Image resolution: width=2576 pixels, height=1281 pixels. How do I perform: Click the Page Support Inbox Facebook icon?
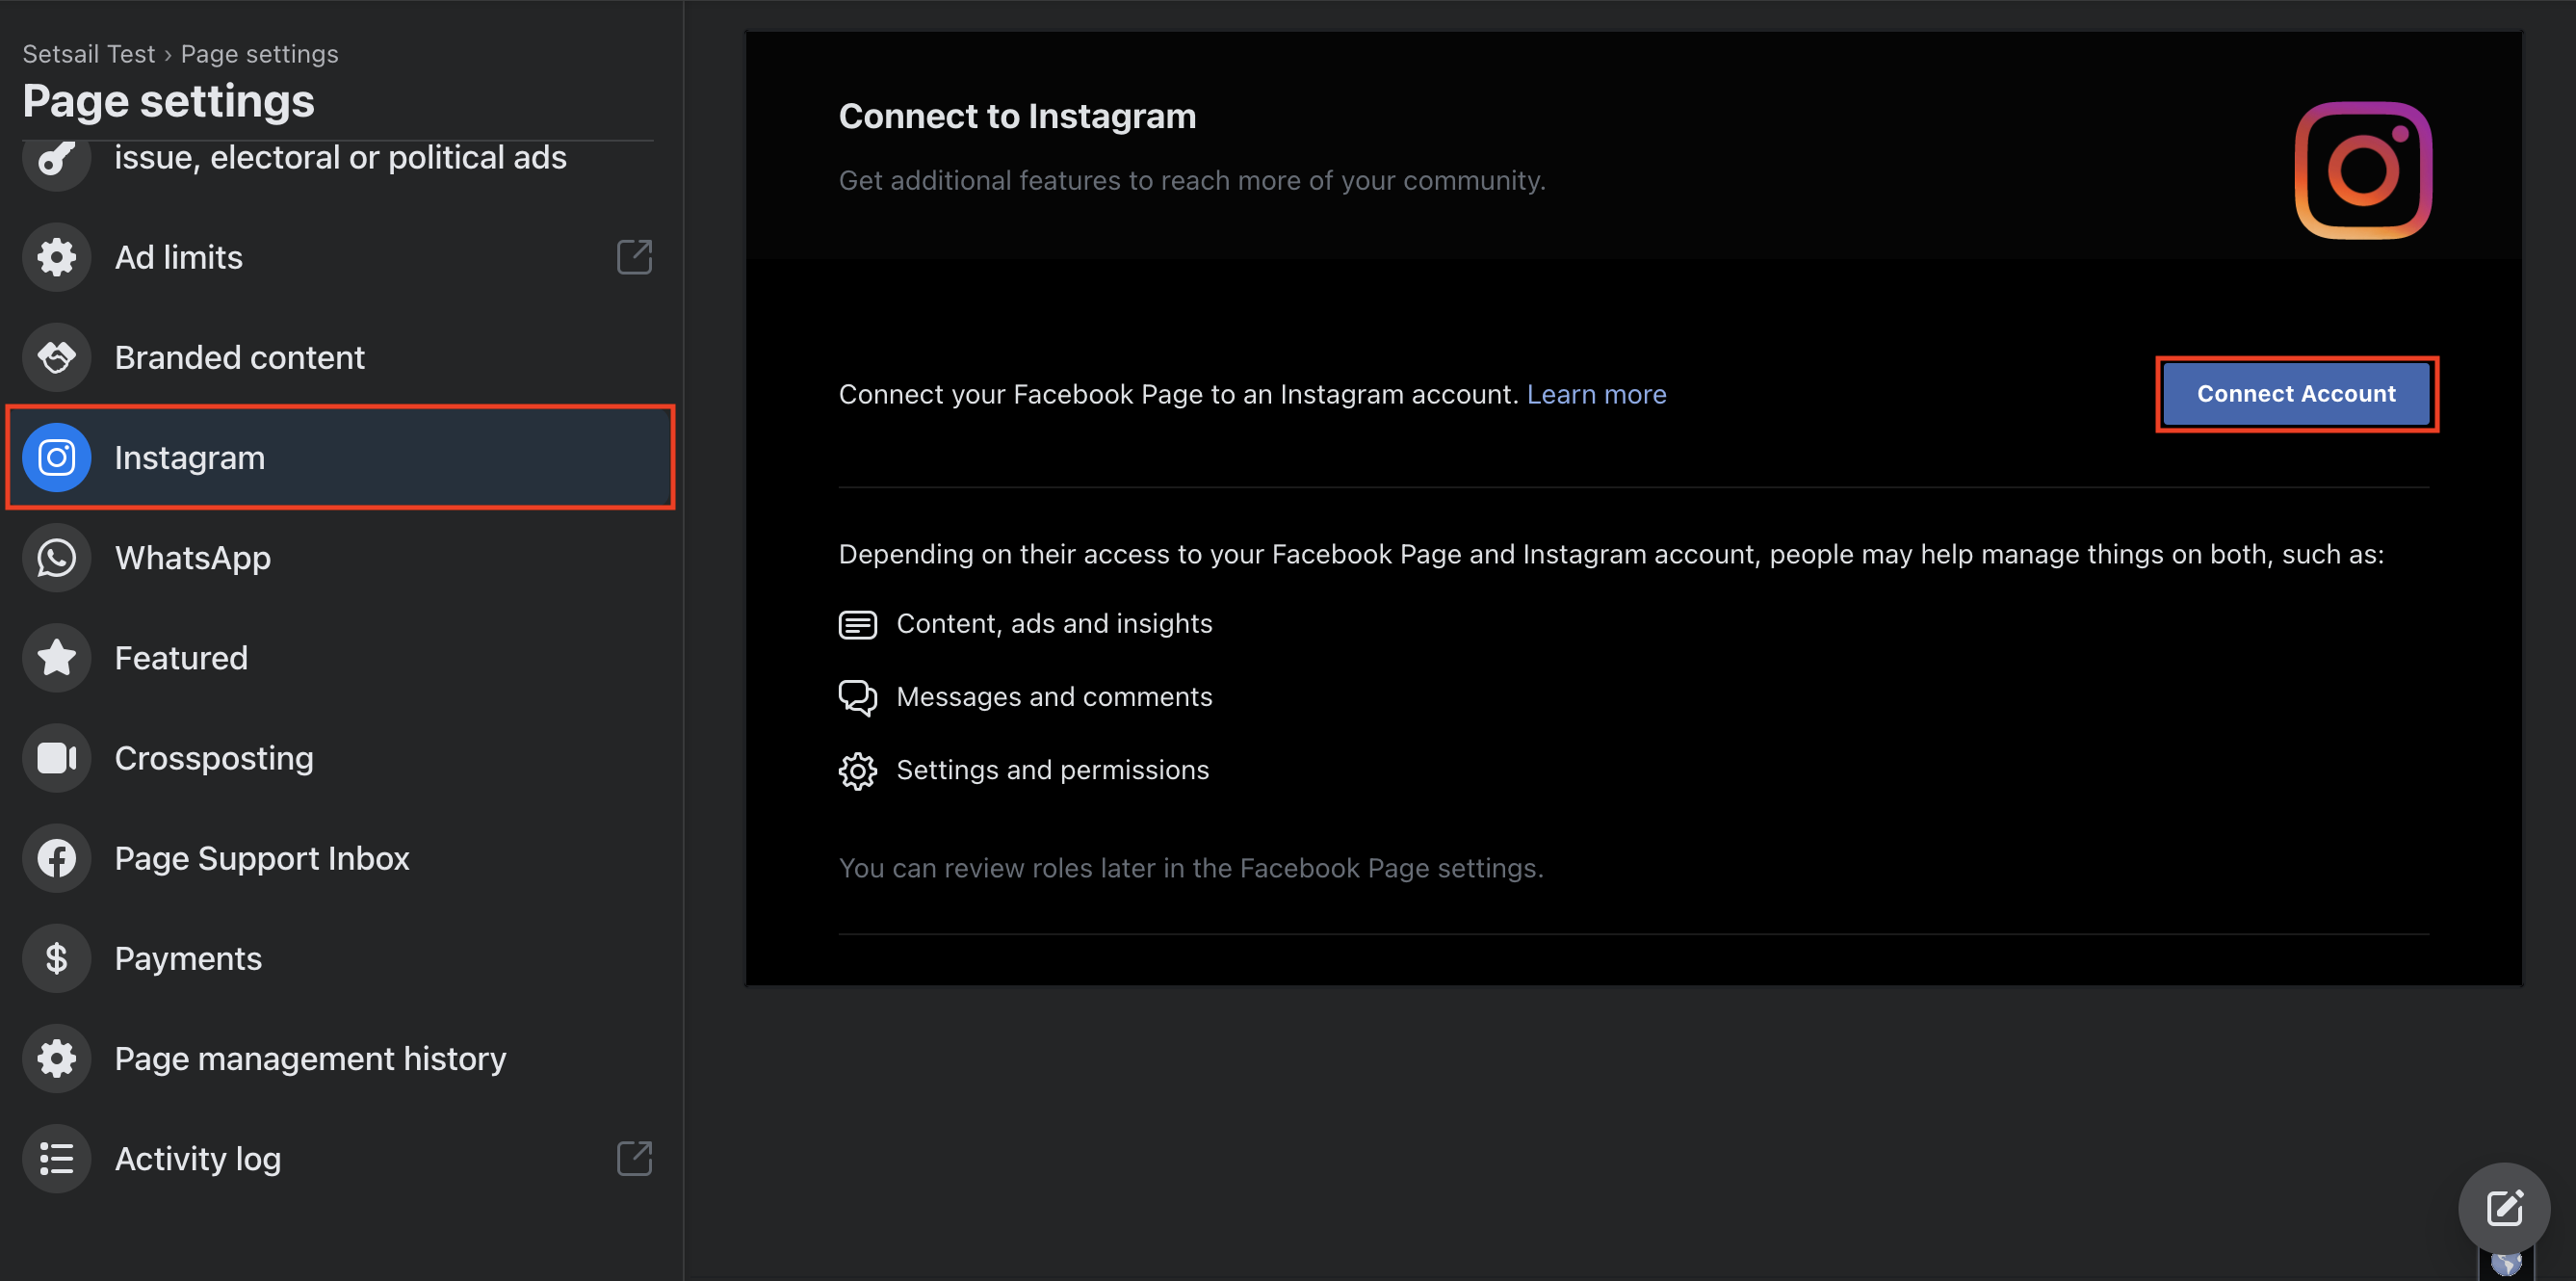(57, 858)
